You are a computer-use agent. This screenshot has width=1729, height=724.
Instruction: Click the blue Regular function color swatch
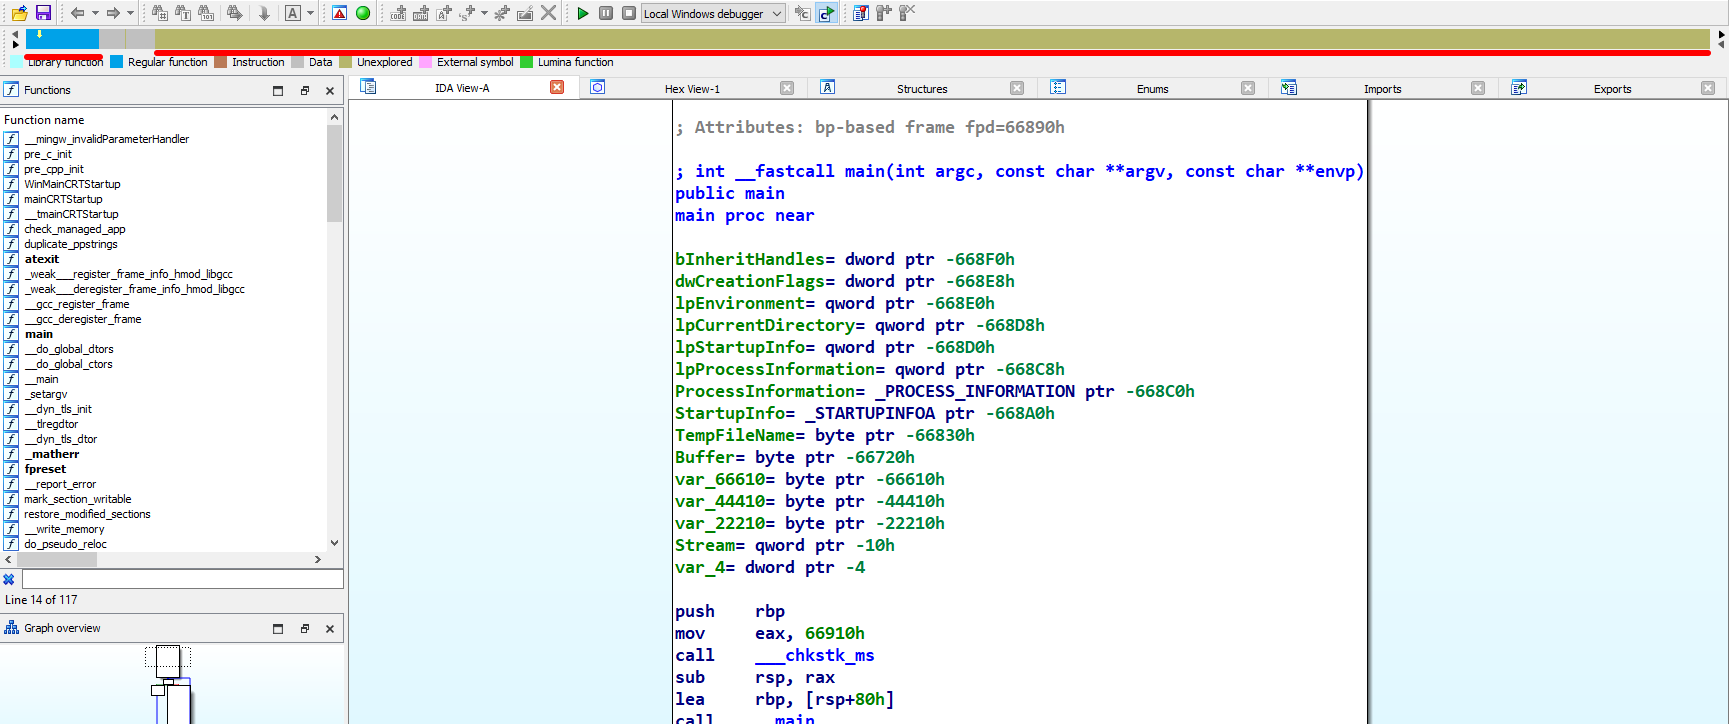point(117,62)
